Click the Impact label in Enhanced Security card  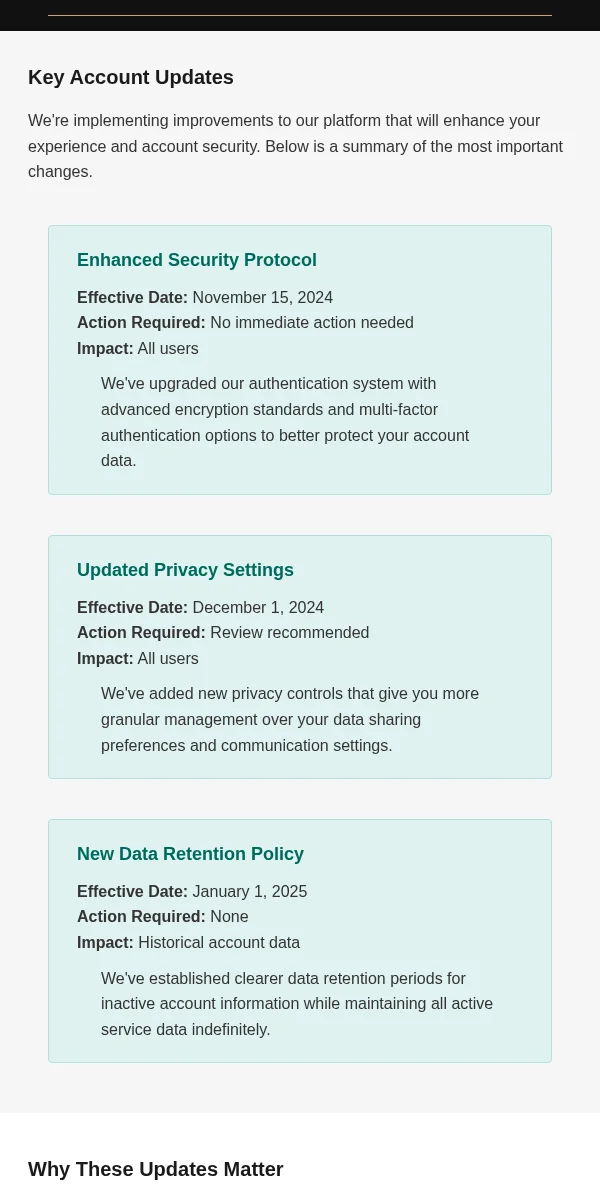(x=105, y=349)
